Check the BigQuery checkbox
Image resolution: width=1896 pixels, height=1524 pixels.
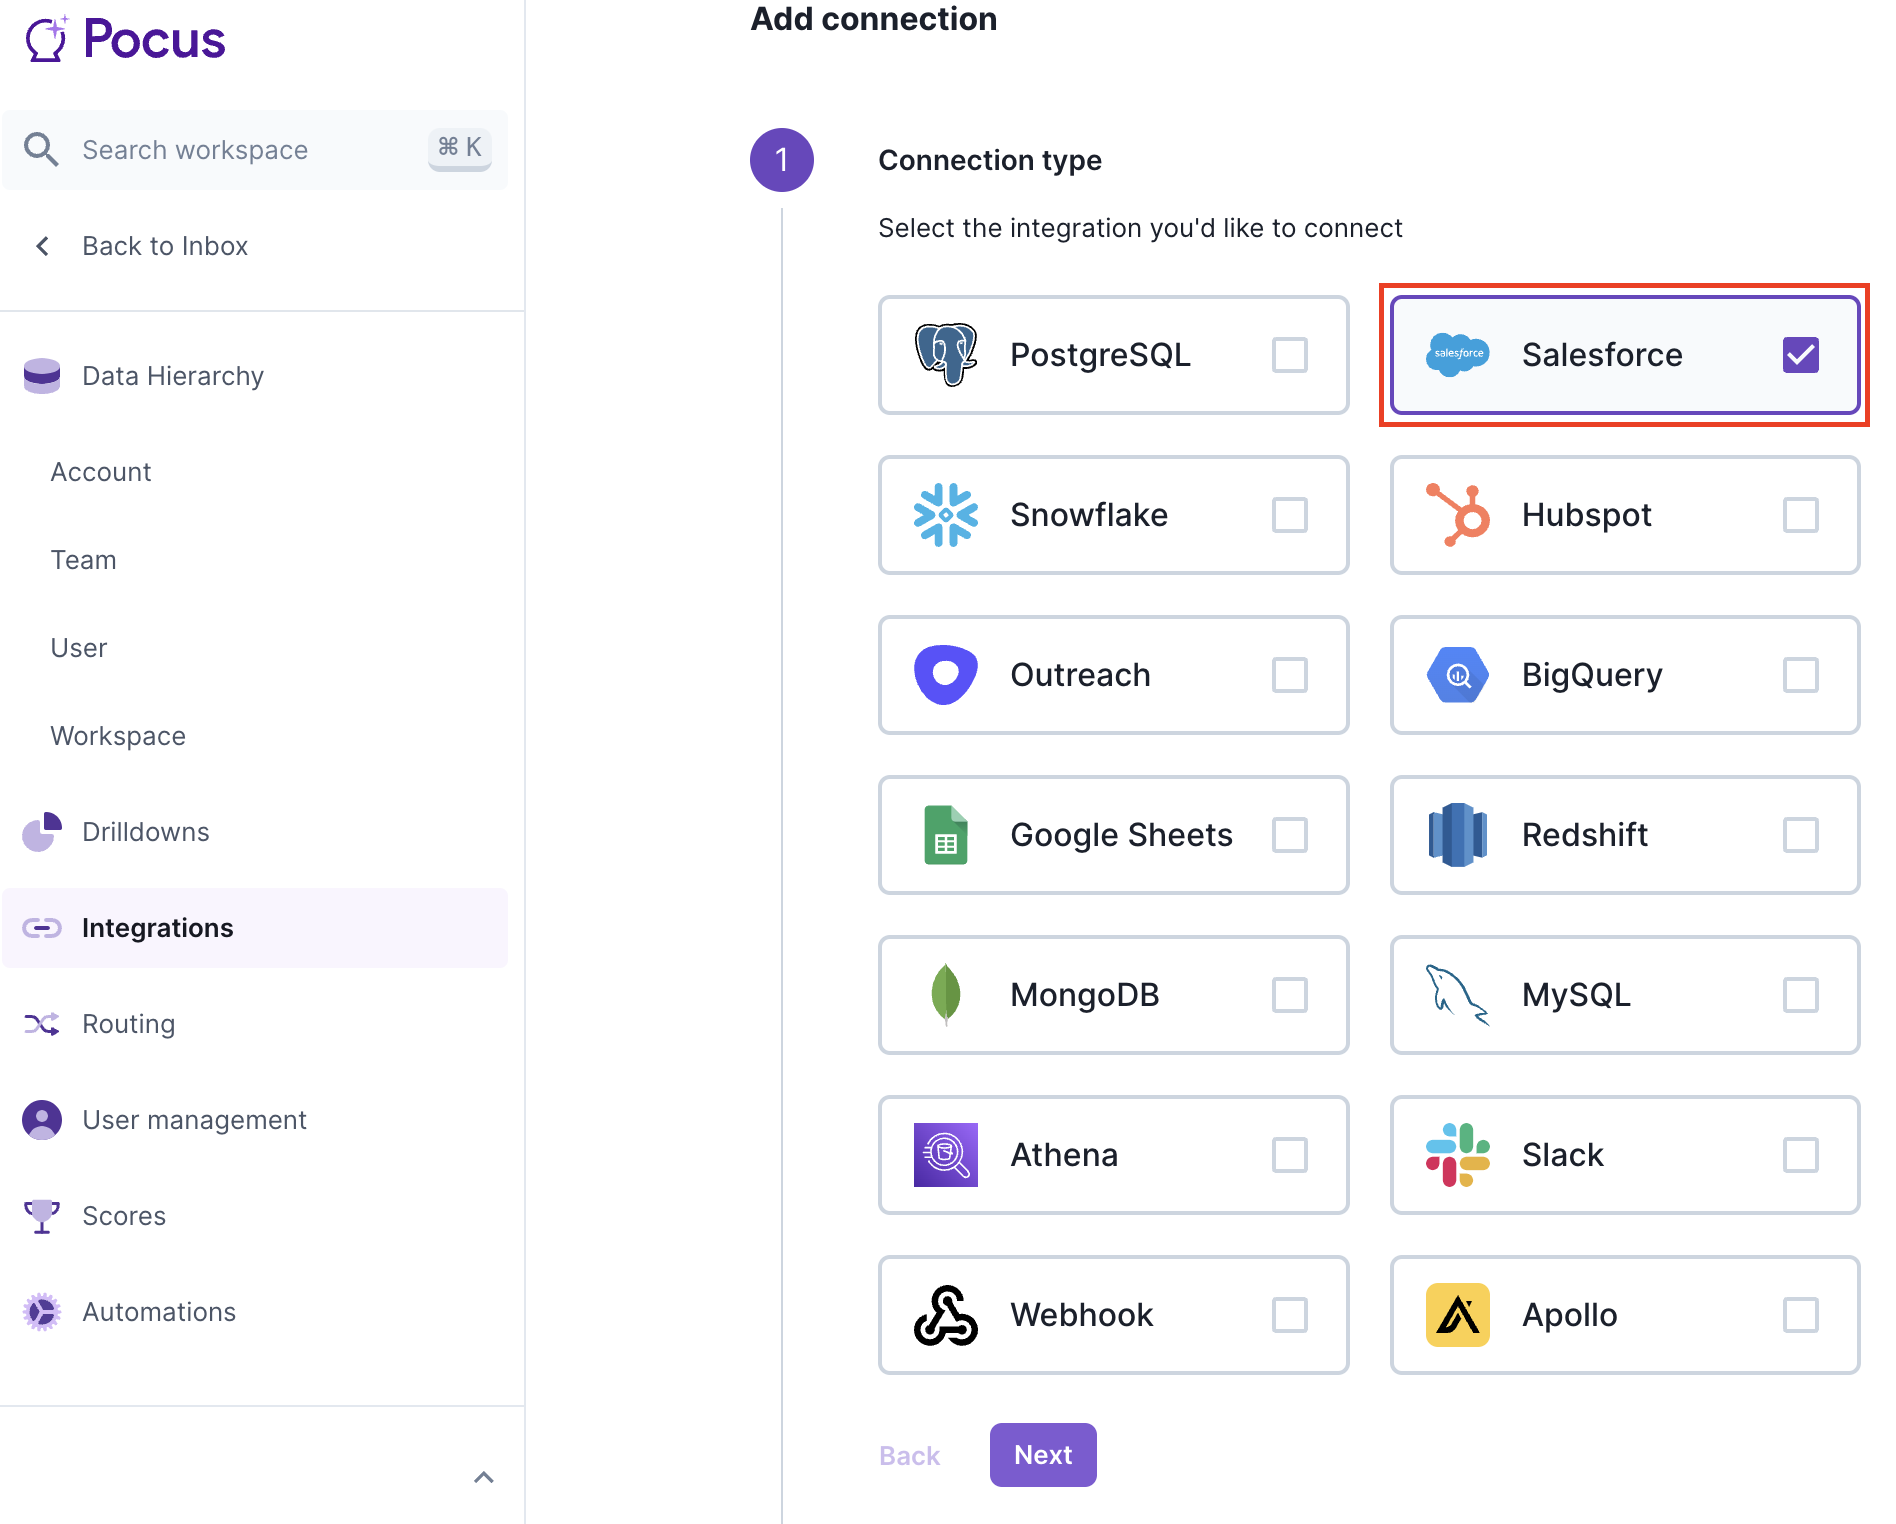coord(1801,675)
